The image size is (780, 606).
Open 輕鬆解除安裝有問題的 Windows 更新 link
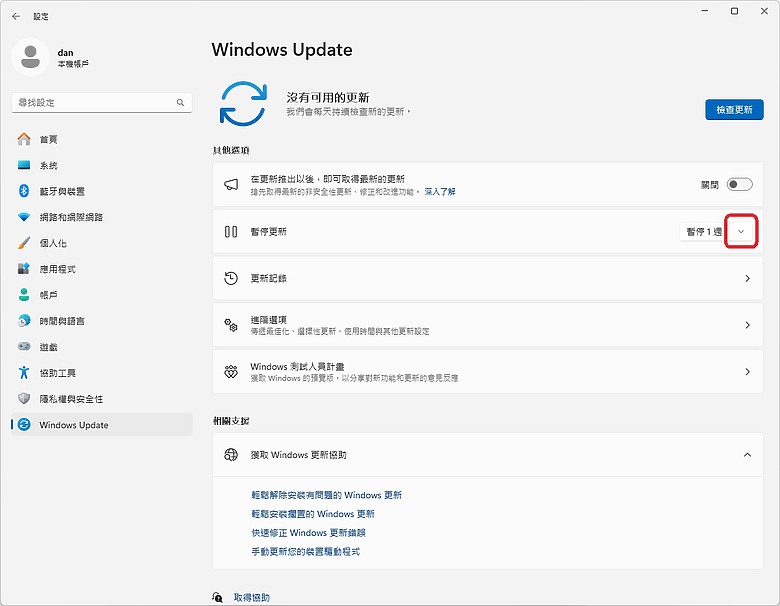(x=326, y=495)
